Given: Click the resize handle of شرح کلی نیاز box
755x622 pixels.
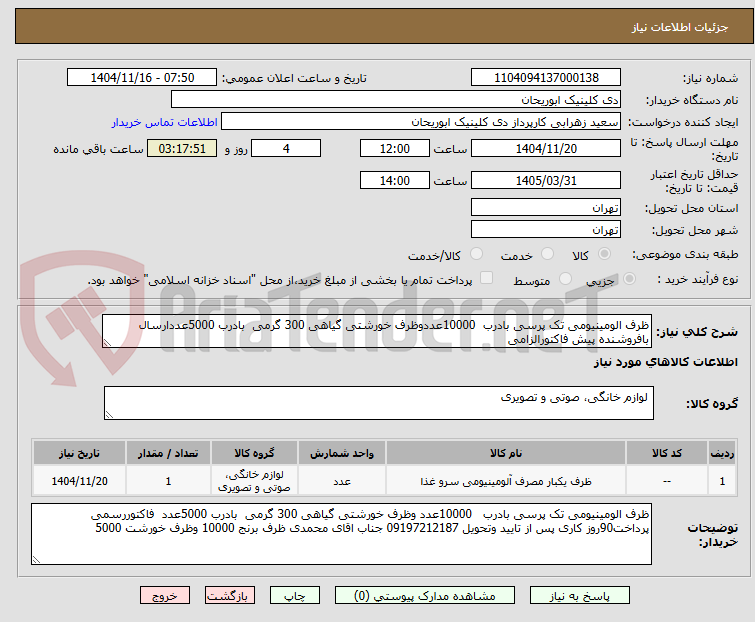Looking at the screenshot, I should tap(107, 343).
